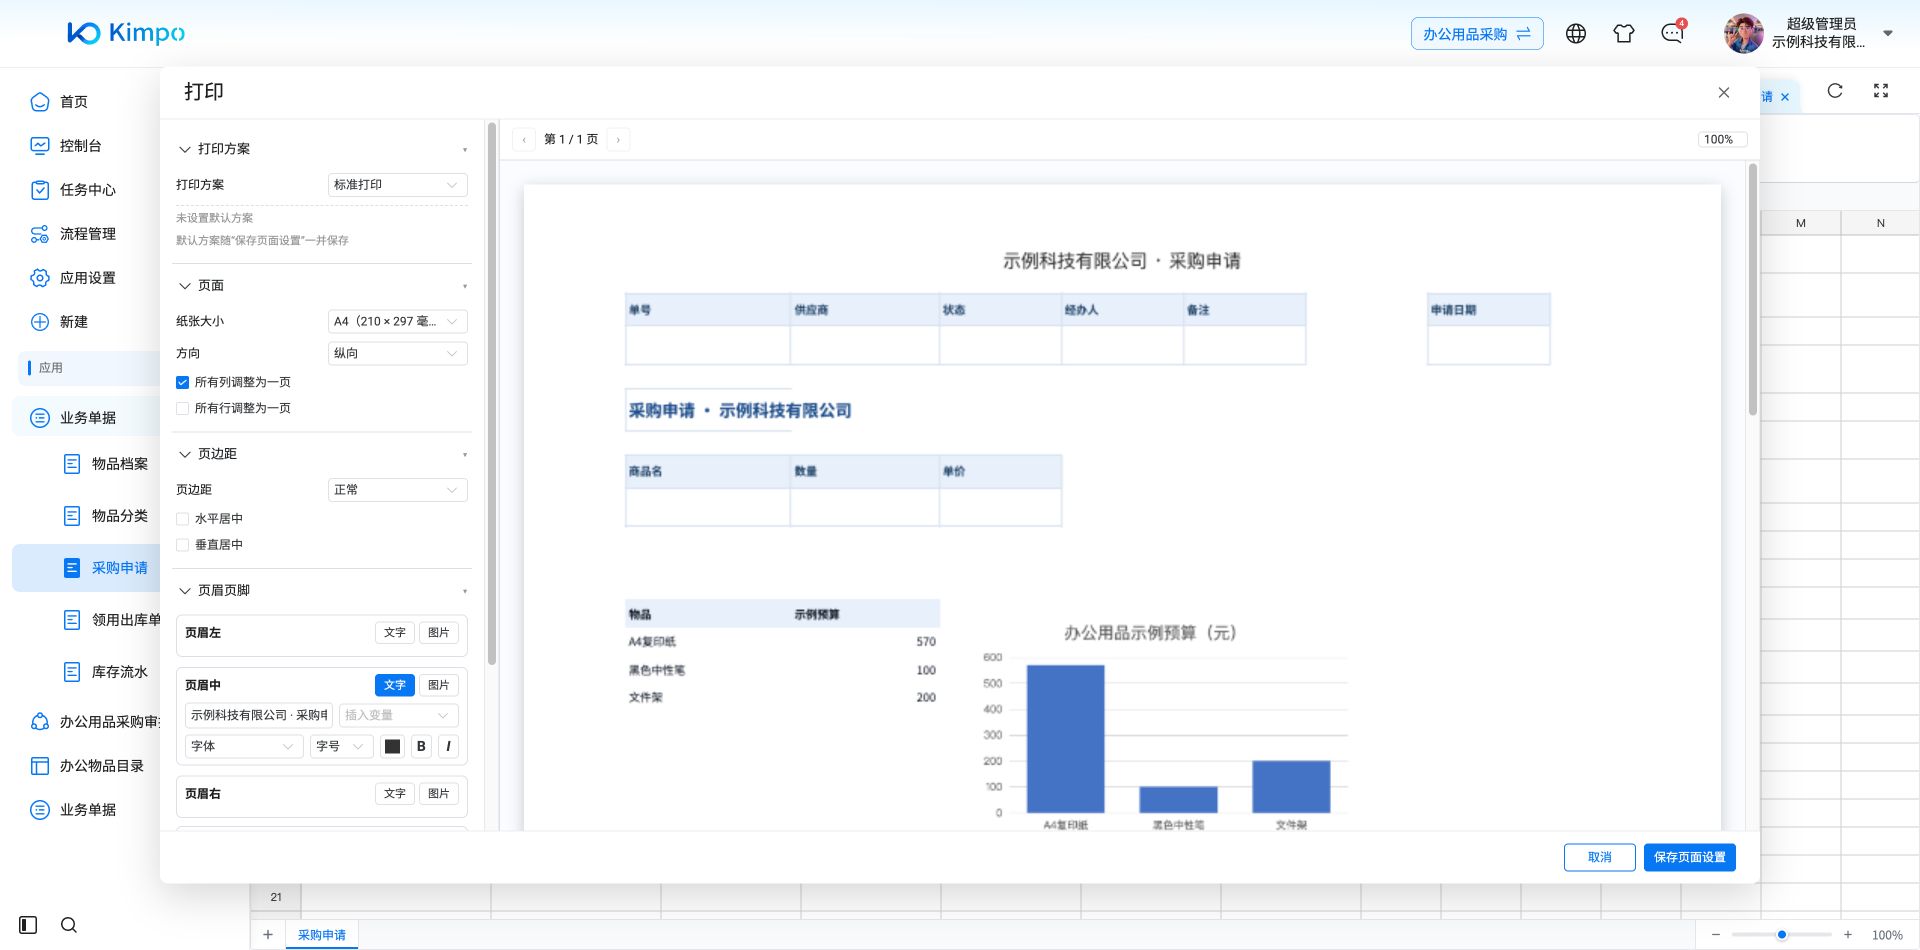Open the 字体 font dropdown
1920x950 pixels.
pyautogui.click(x=244, y=746)
